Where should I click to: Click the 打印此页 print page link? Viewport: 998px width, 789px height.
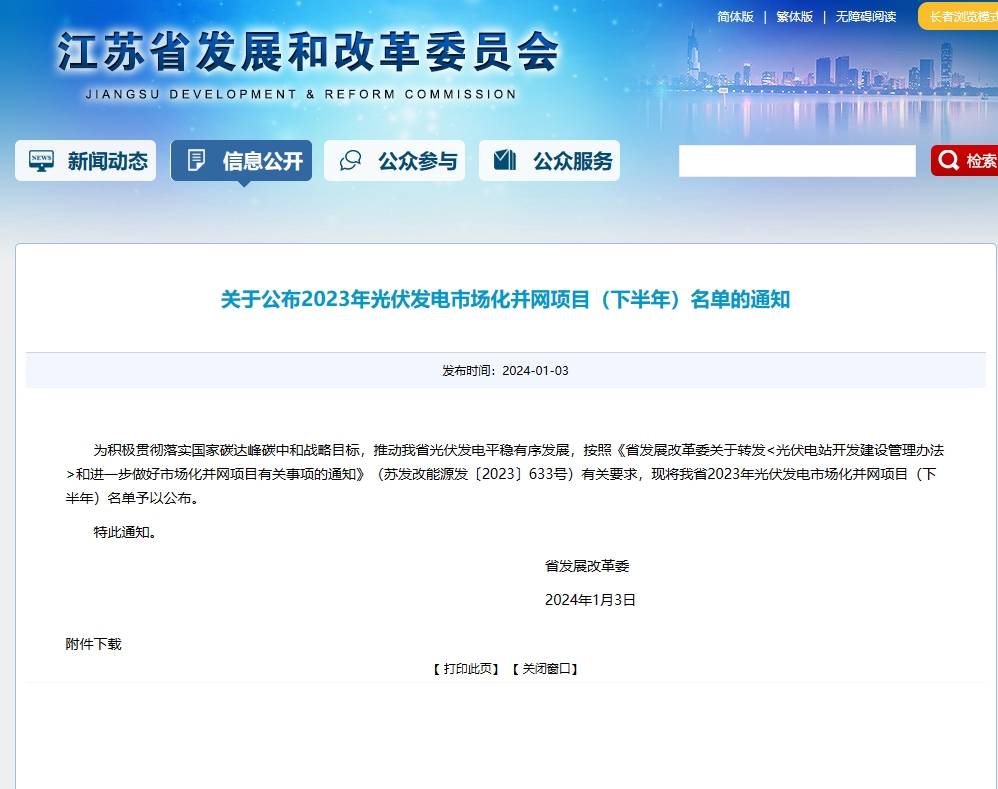pos(466,669)
